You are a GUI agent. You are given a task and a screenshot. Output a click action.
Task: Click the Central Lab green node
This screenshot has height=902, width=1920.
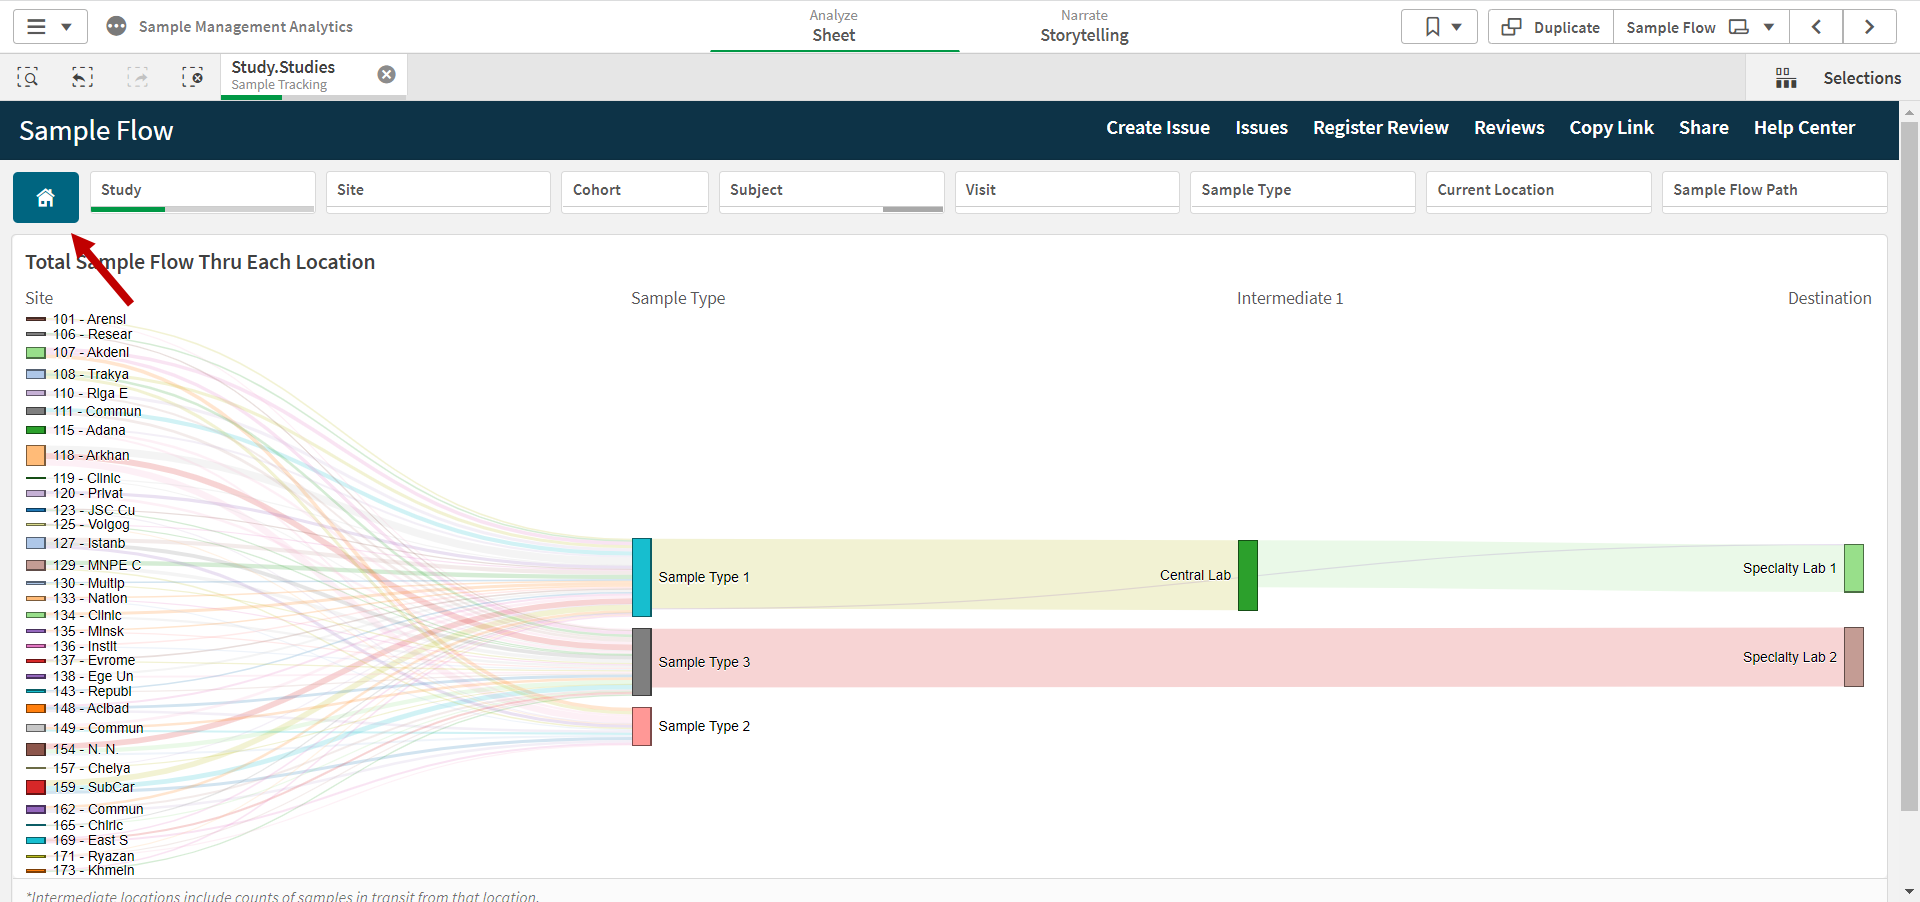[1247, 575]
